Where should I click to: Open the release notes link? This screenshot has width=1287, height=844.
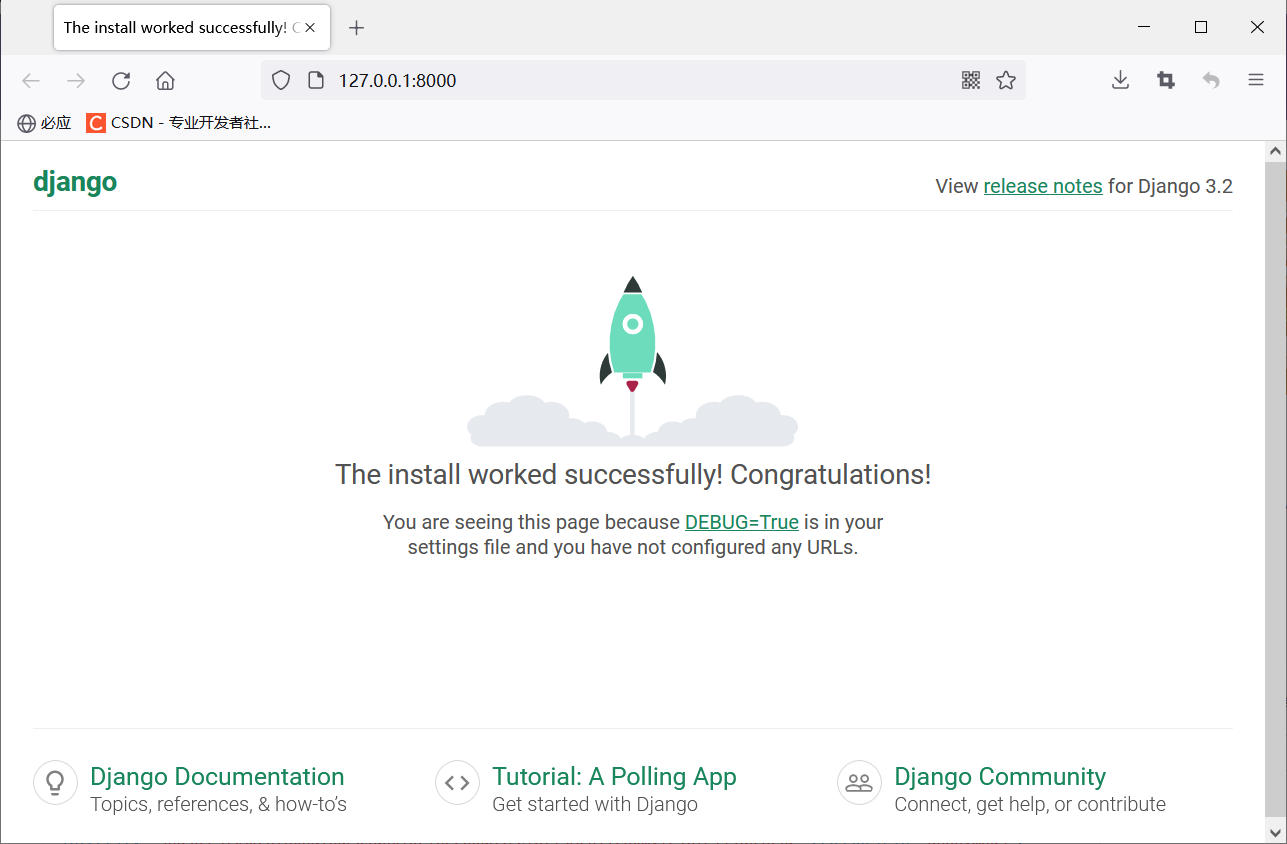coord(1043,186)
